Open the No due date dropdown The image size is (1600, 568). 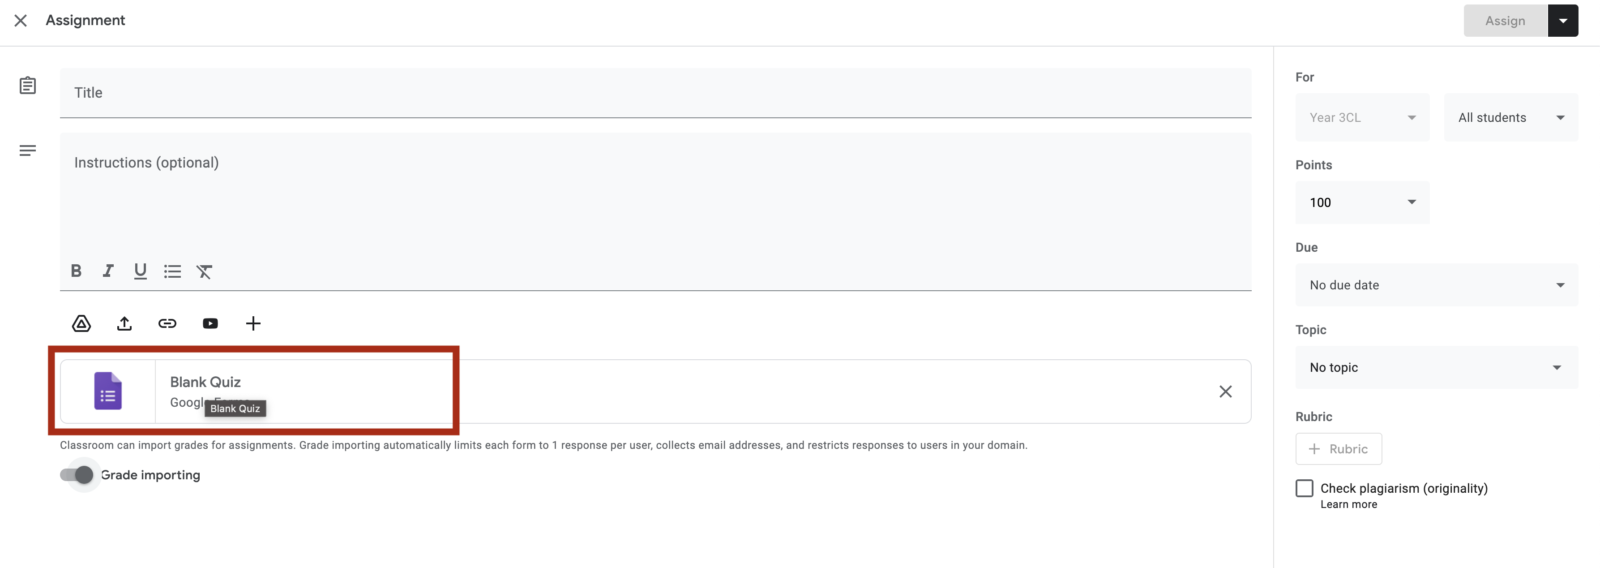tap(1436, 285)
